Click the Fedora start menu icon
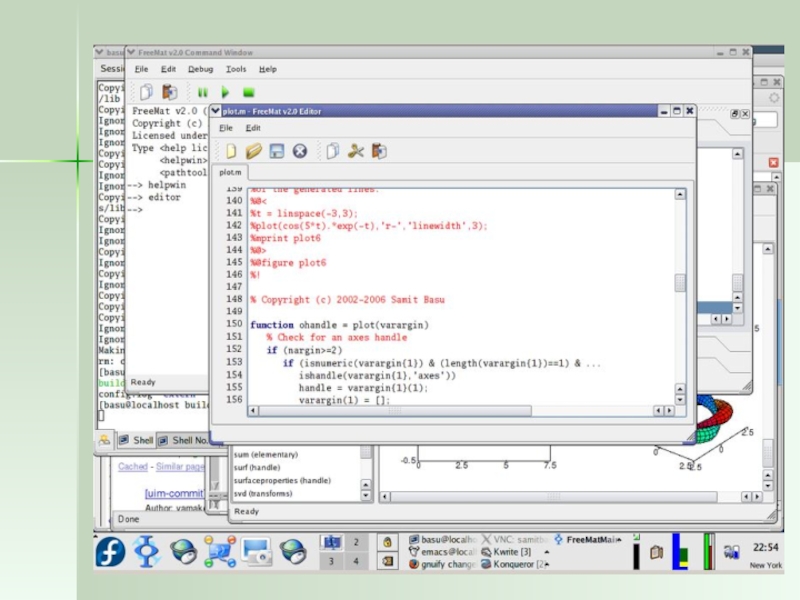This screenshot has height=600, width=800. coord(110,551)
